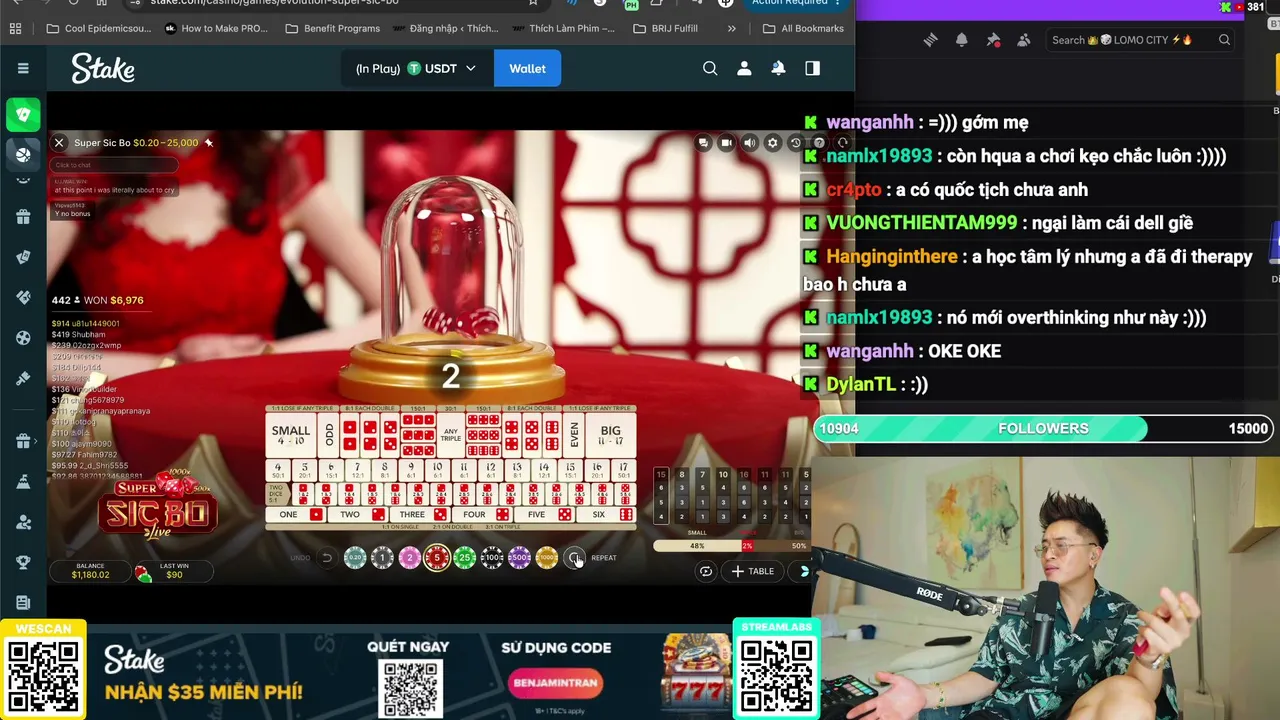
Task: Switch game view with the swap icon
Action: click(706, 571)
